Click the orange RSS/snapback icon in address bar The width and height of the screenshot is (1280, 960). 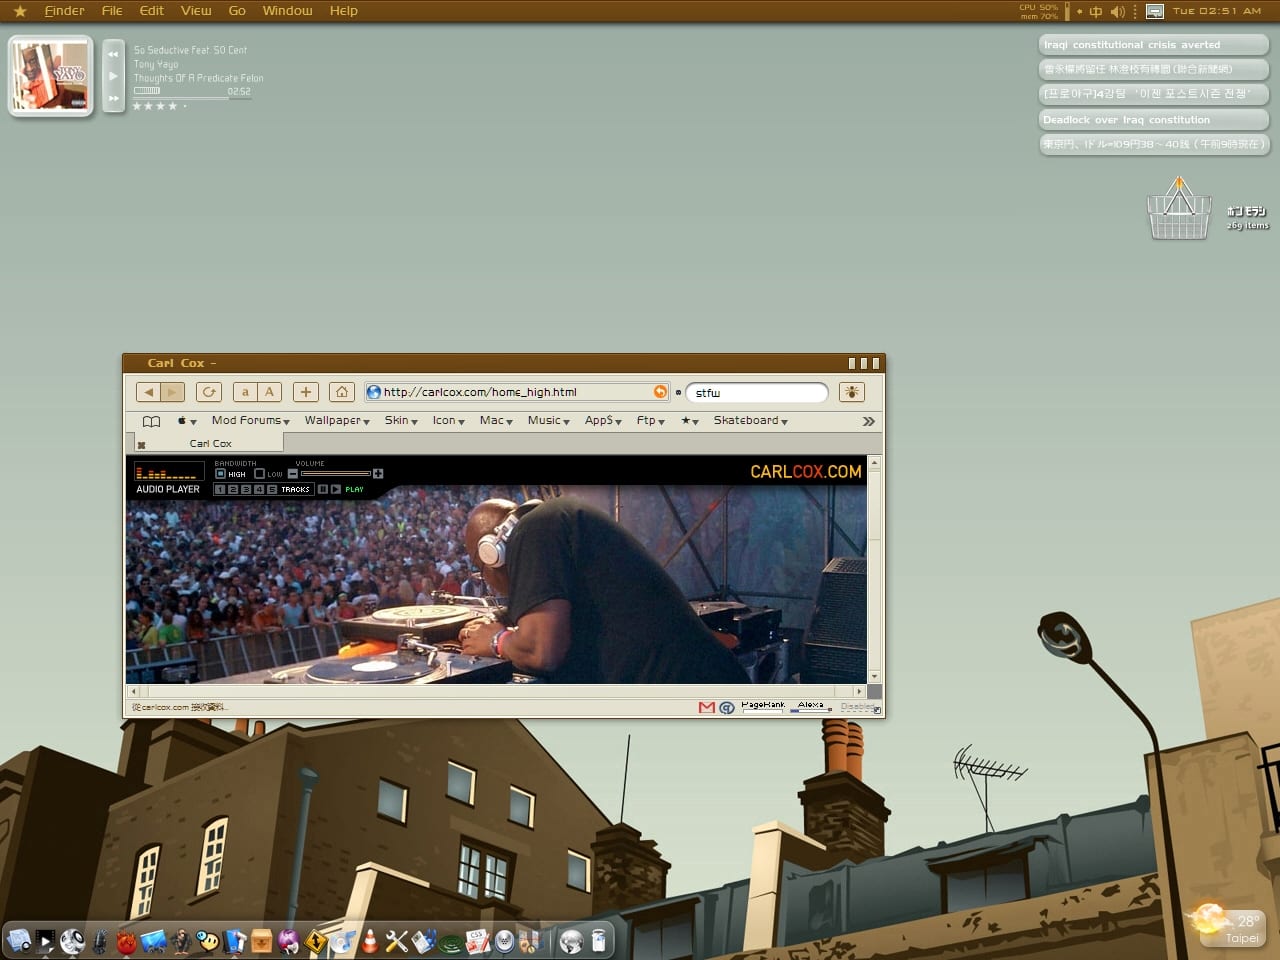[x=660, y=392]
